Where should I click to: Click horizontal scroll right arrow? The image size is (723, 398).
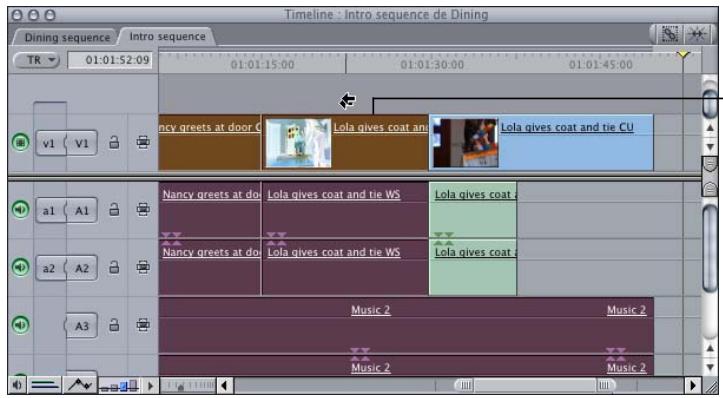point(693,385)
